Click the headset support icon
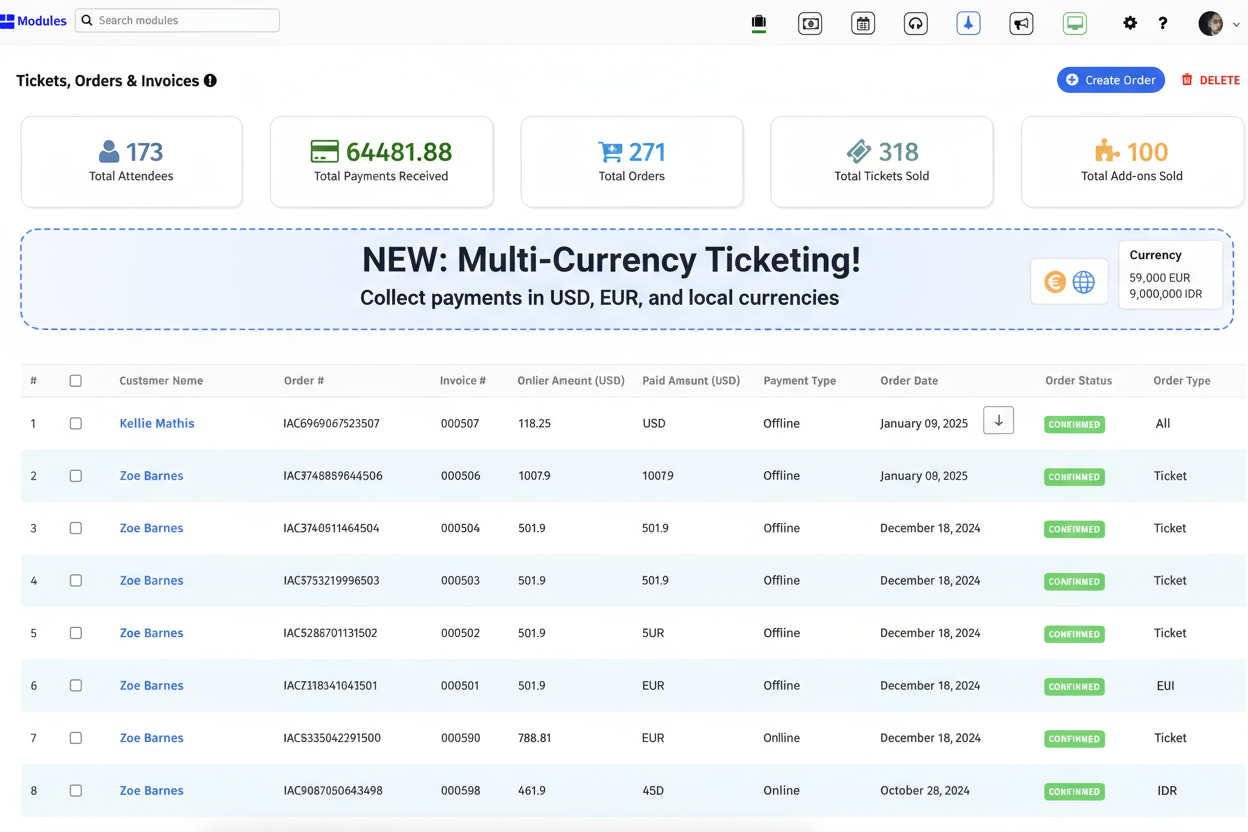 (915, 23)
